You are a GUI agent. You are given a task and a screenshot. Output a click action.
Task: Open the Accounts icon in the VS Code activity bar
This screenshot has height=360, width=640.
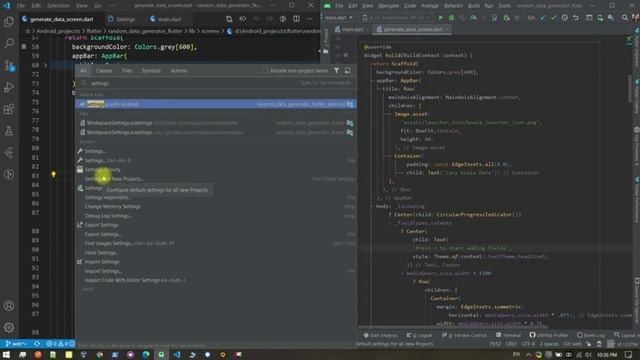9,306
